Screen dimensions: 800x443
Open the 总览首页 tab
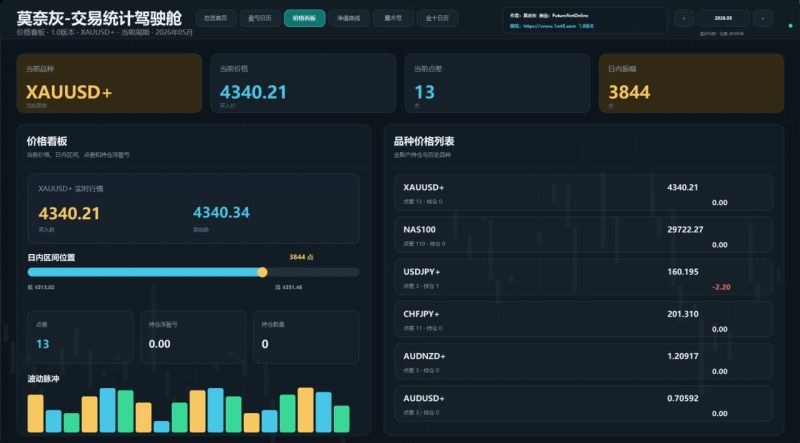[216, 18]
